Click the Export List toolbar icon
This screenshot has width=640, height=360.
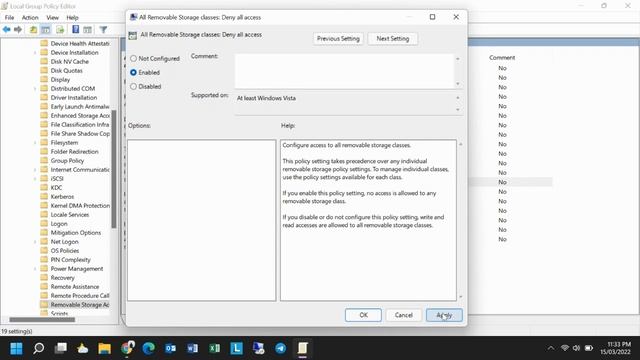click(x=60, y=29)
